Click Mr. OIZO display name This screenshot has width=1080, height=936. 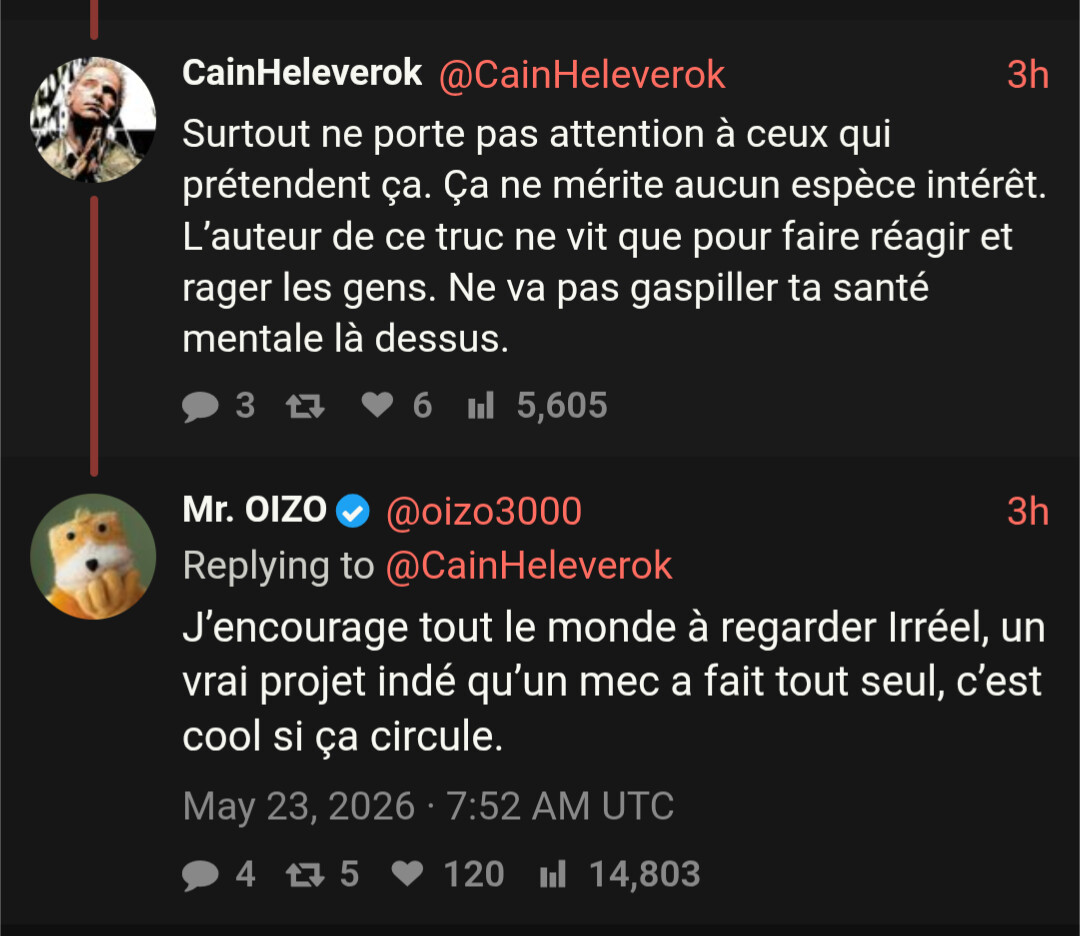(254, 510)
